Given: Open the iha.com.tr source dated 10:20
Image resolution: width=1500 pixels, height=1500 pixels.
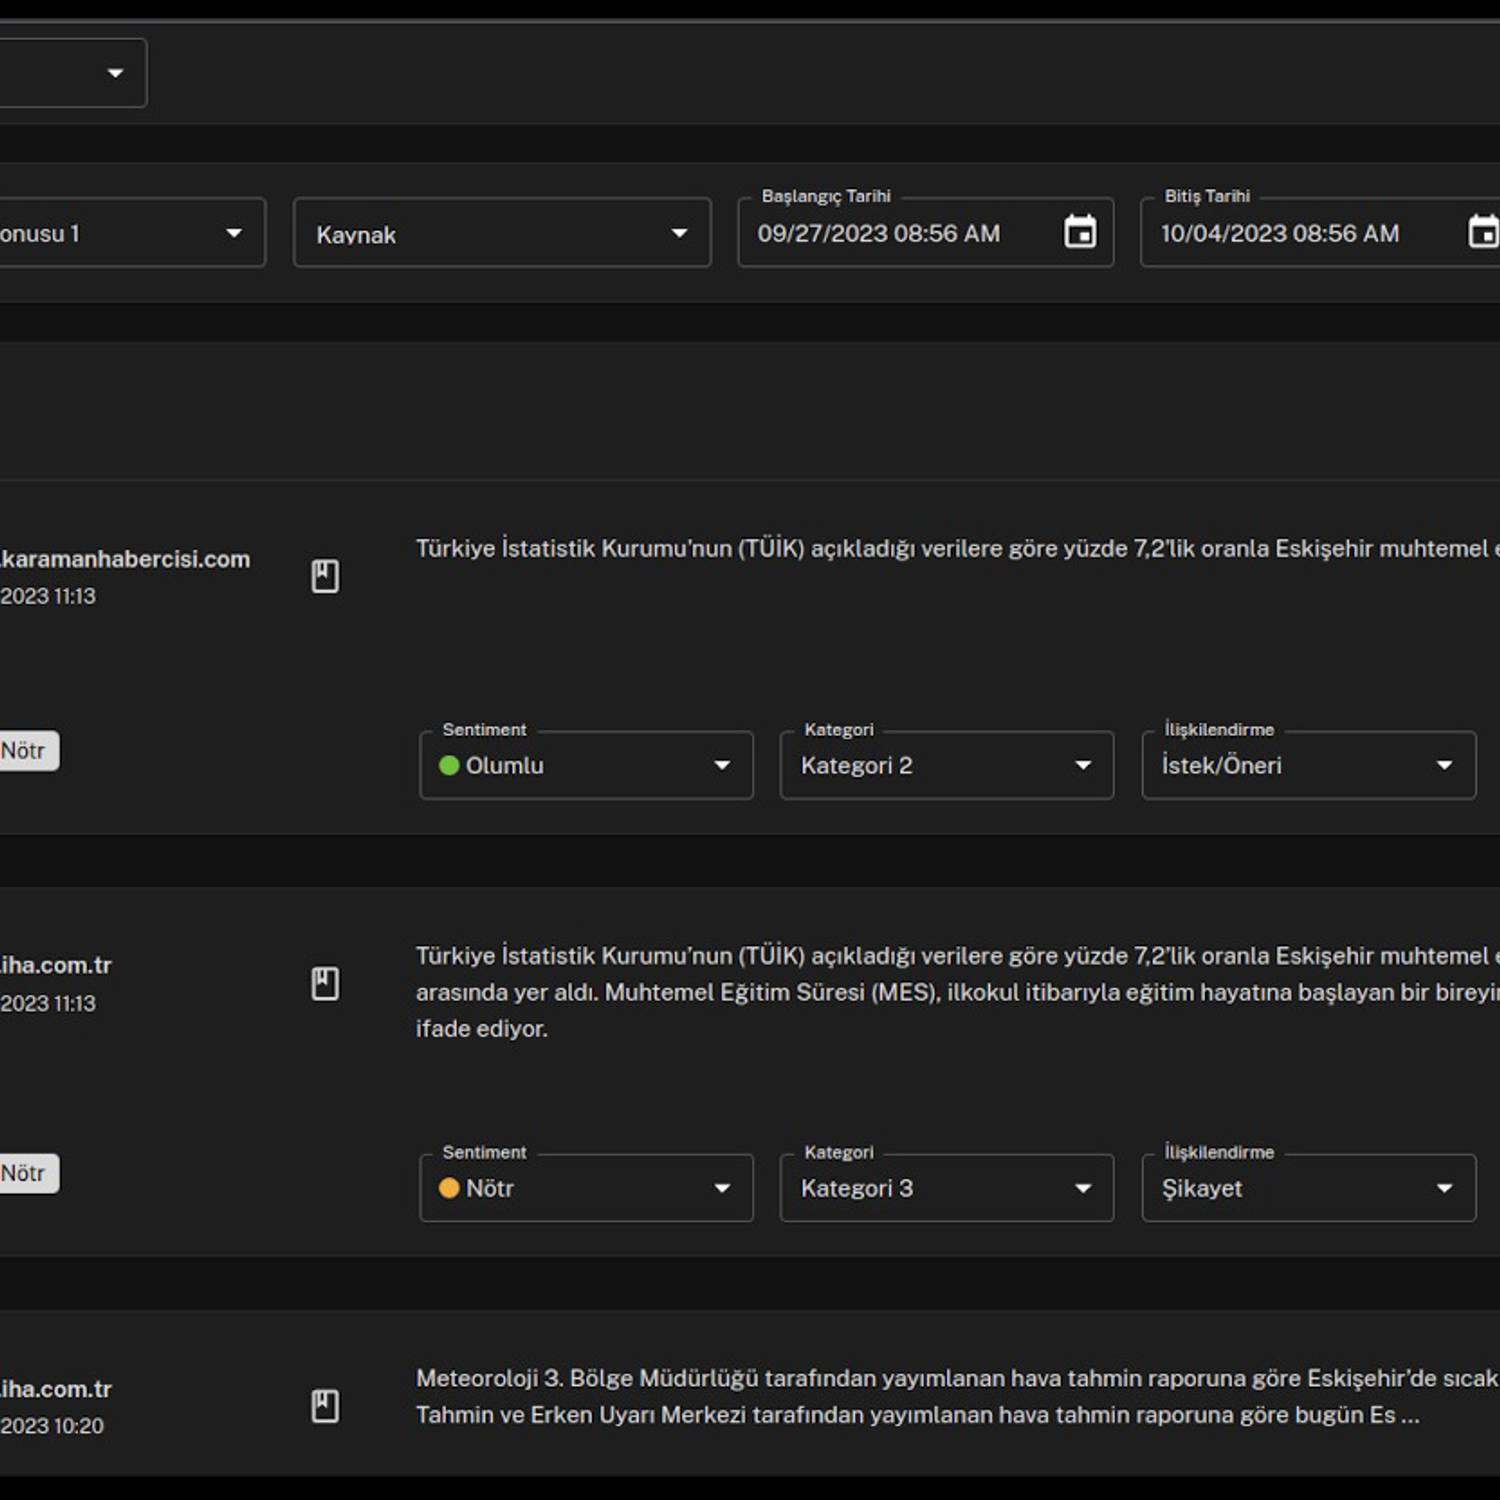Looking at the screenshot, I should (x=56, y=1389).
